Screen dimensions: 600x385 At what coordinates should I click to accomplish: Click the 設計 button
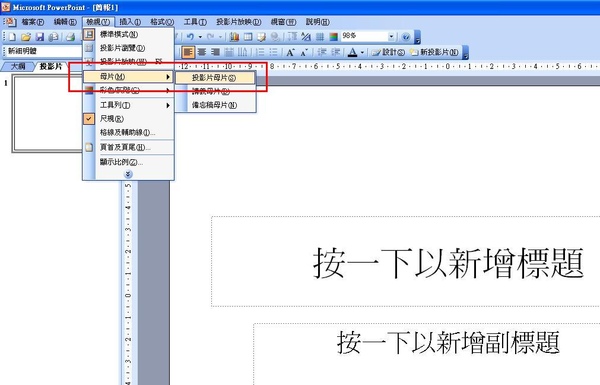coord(388,52)
